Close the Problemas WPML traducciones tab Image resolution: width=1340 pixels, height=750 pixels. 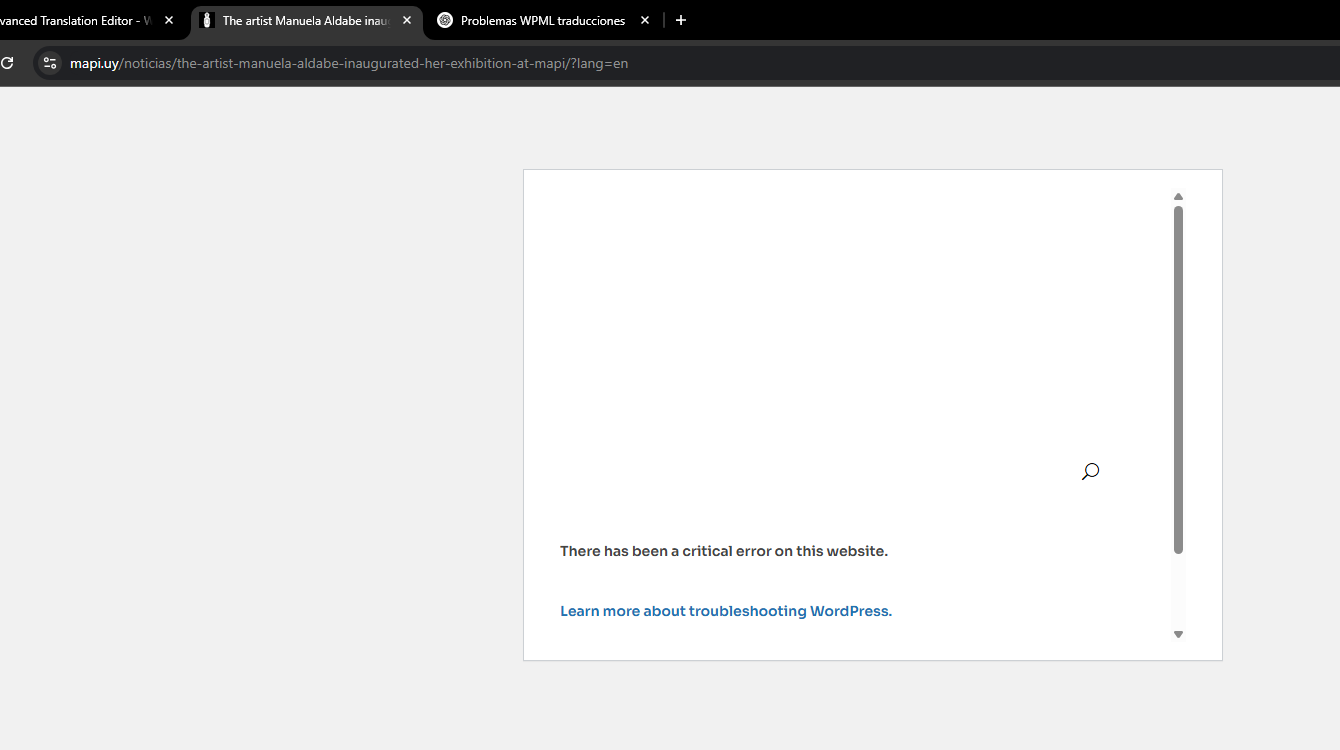645,20
